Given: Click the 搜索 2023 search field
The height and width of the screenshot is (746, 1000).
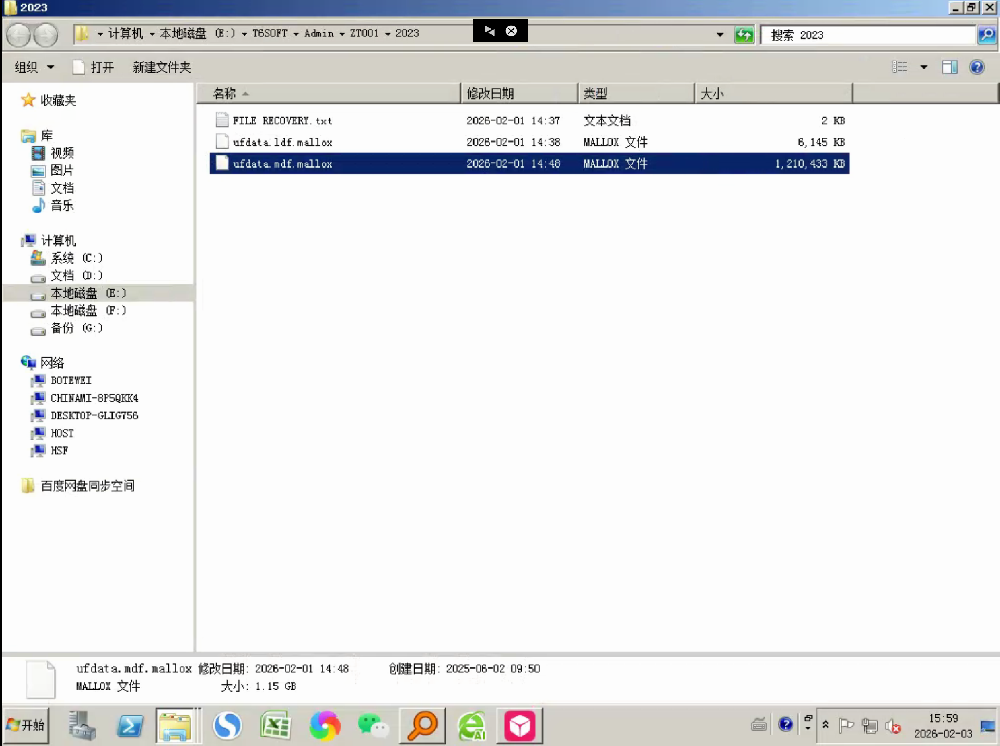Looking at the screenshot, I should (866, 34).
